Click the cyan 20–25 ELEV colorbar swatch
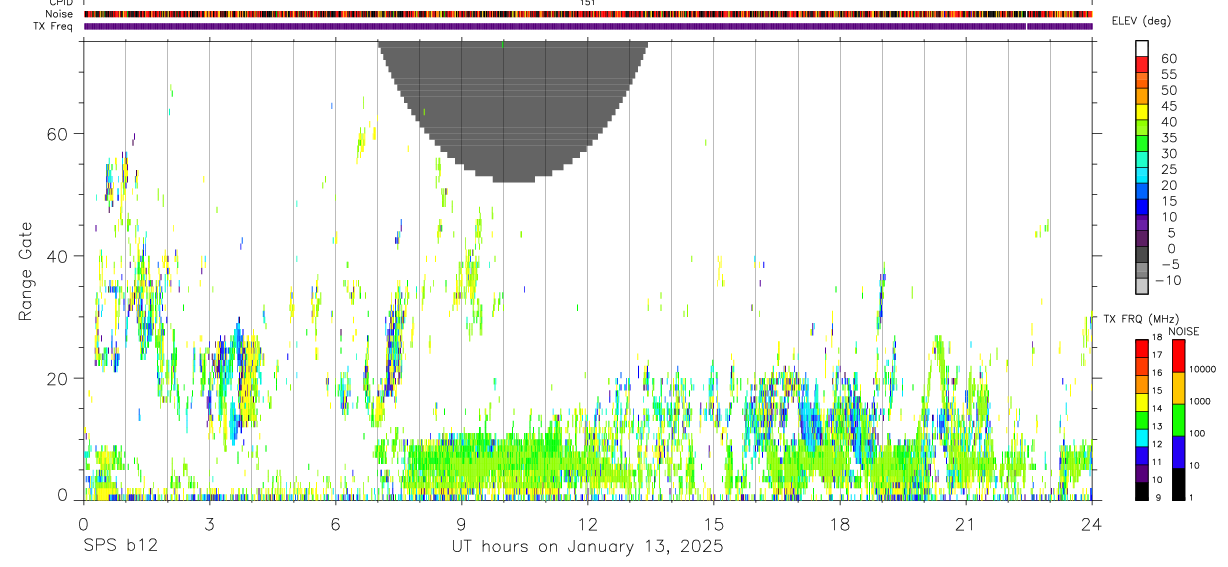This screenshot has width=1228, height=567. click(x=1142, y=176)
